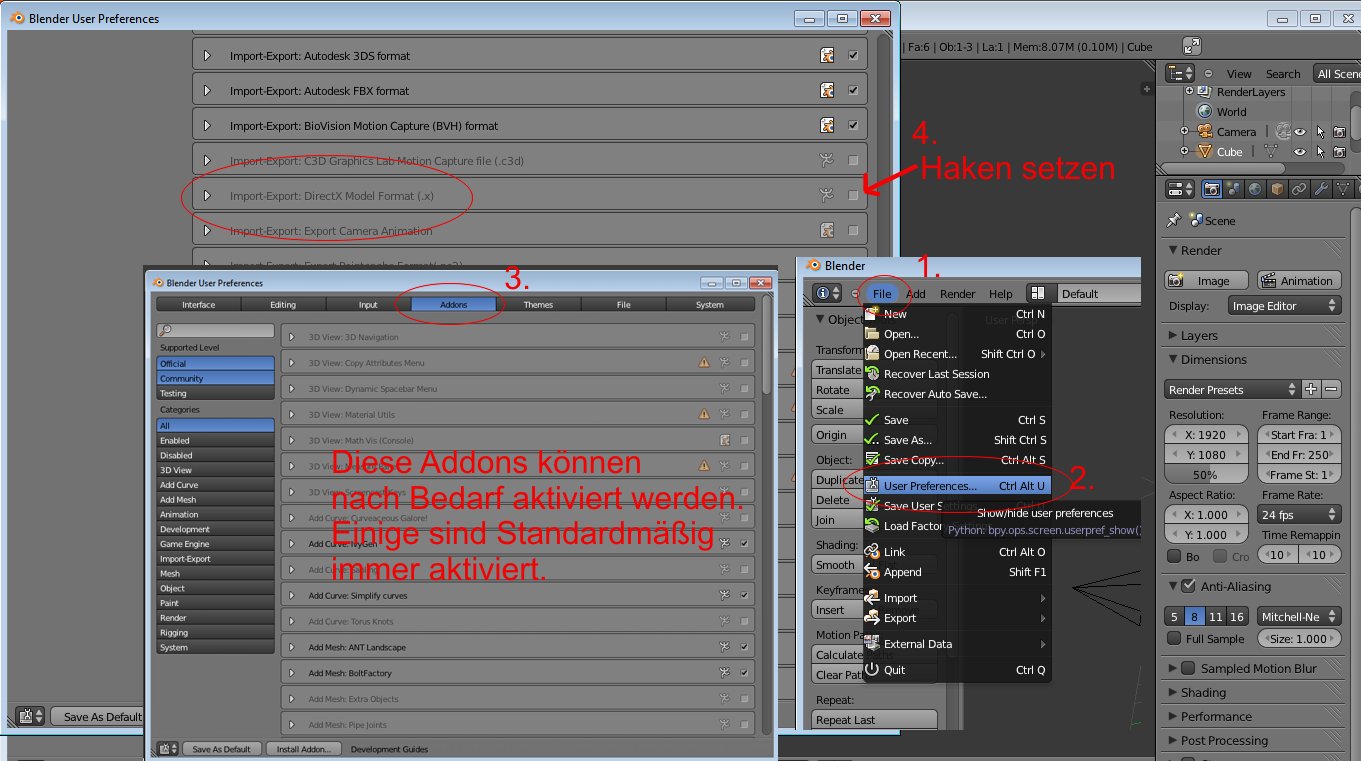Toggle Cube visibility eye icon

pyautogui.click(x=1301, y=152)
